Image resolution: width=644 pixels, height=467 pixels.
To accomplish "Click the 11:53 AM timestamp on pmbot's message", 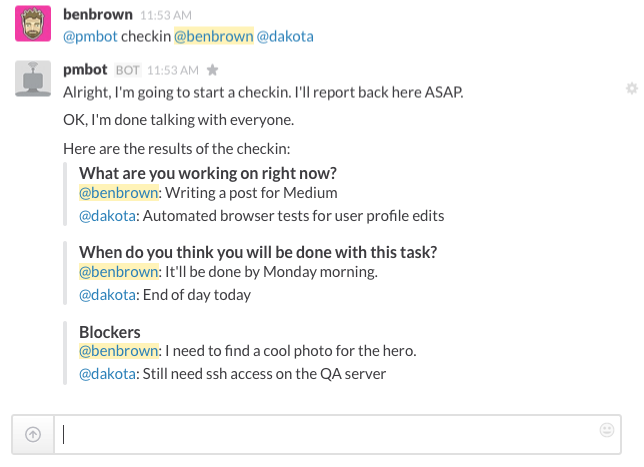I will click(x=172, y=71).
